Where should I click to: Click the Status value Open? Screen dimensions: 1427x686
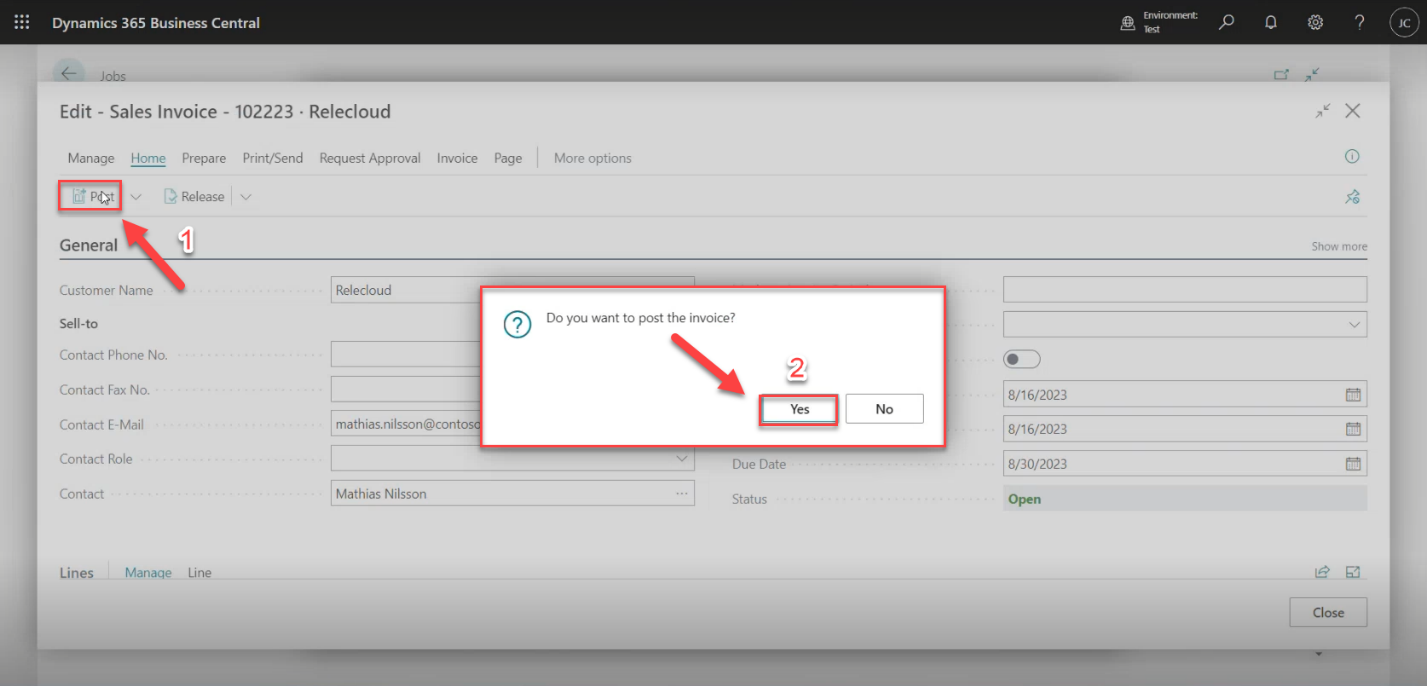[x=1024, y=499]
